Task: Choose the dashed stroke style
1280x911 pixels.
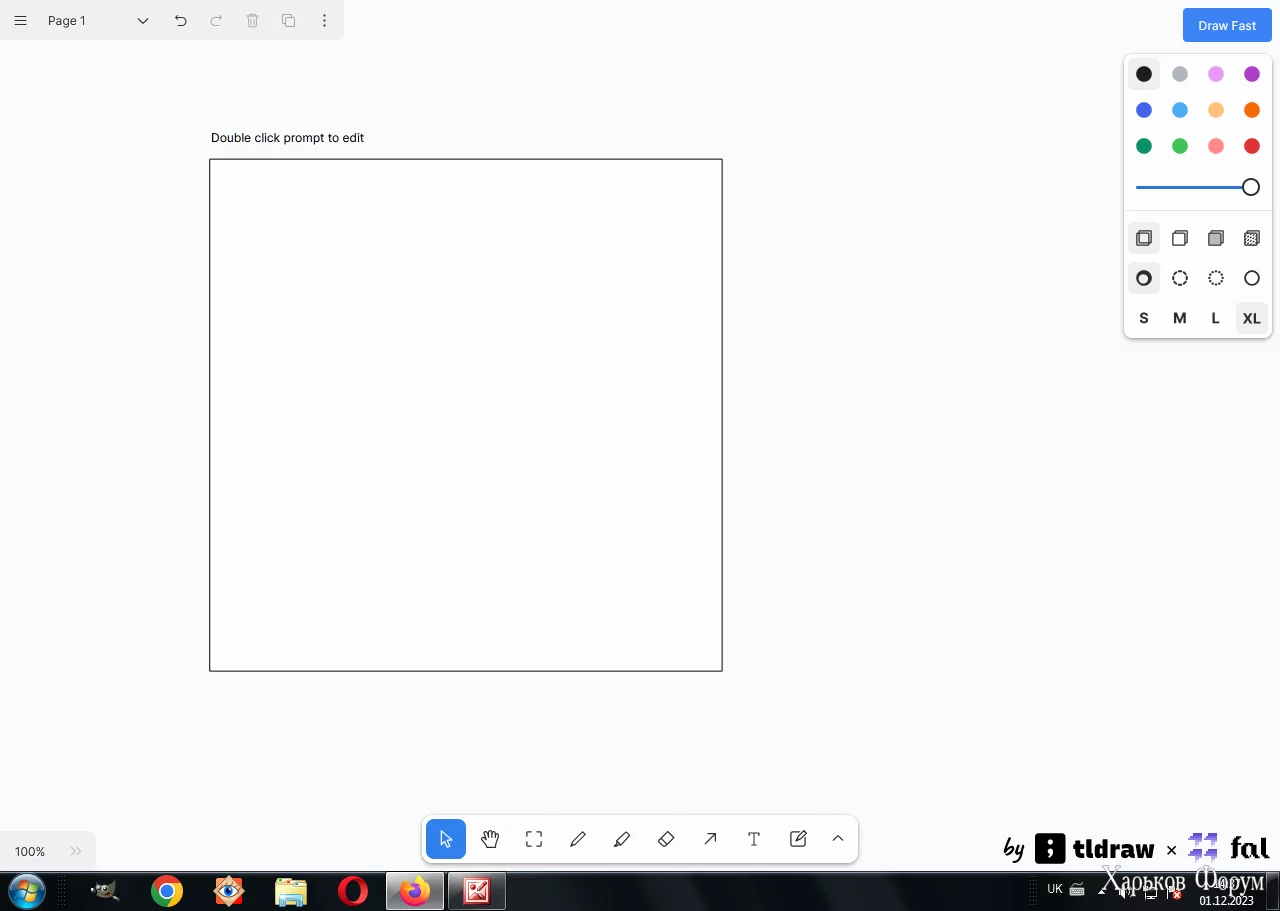Action: point(1180,278)
